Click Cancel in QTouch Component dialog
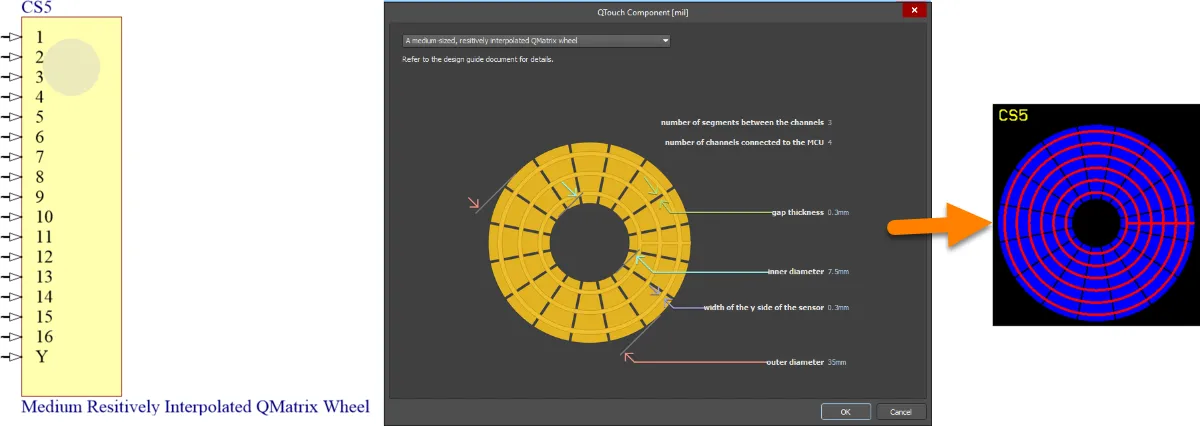The height and width of the screenshot is (426, 1200). point(901,411)
